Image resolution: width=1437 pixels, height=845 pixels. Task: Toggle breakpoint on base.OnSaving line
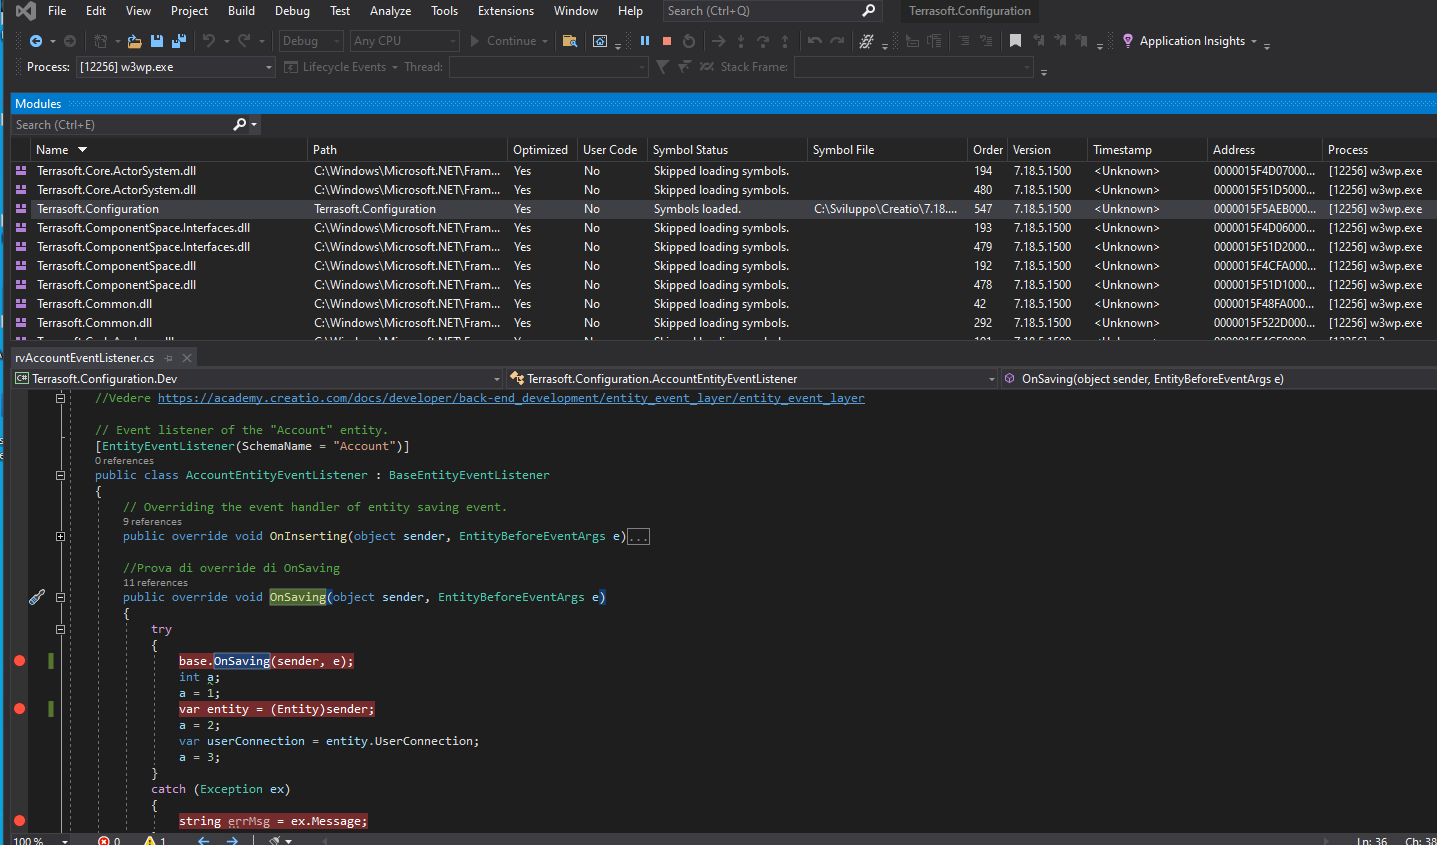(x=19, y=661)
